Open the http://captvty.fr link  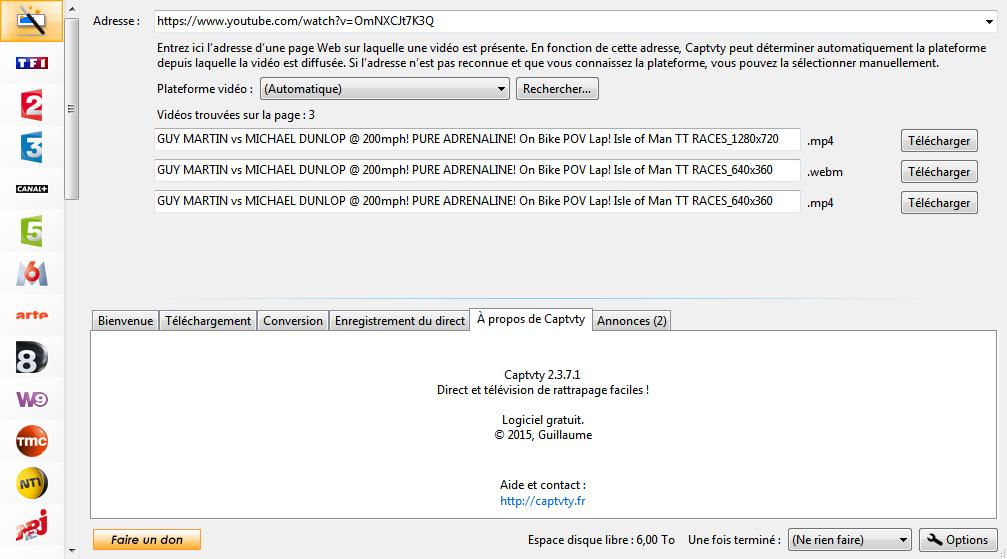[543, 501]
